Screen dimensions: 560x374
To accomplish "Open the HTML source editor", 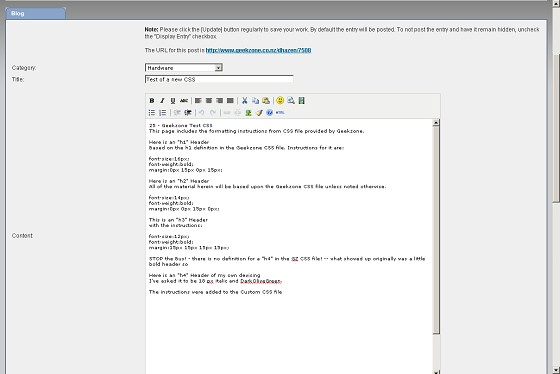I will click(280, 113).
